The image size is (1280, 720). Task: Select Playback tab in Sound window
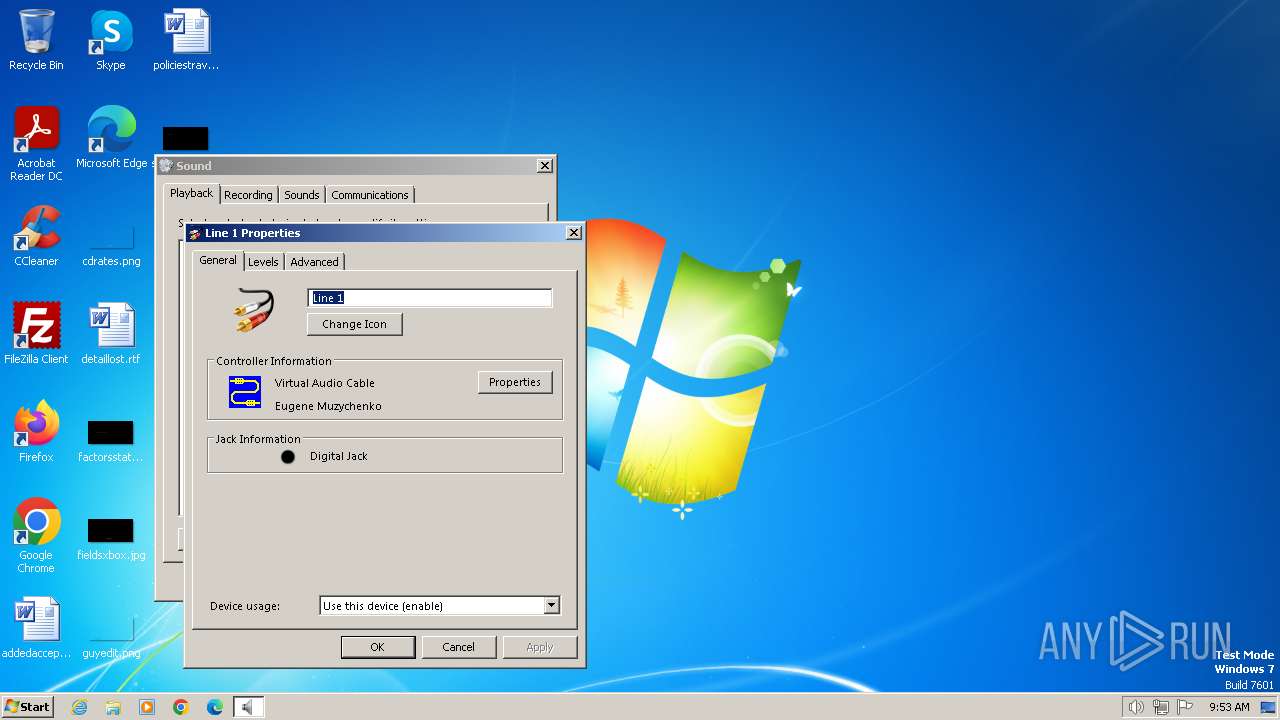point(192,193)
